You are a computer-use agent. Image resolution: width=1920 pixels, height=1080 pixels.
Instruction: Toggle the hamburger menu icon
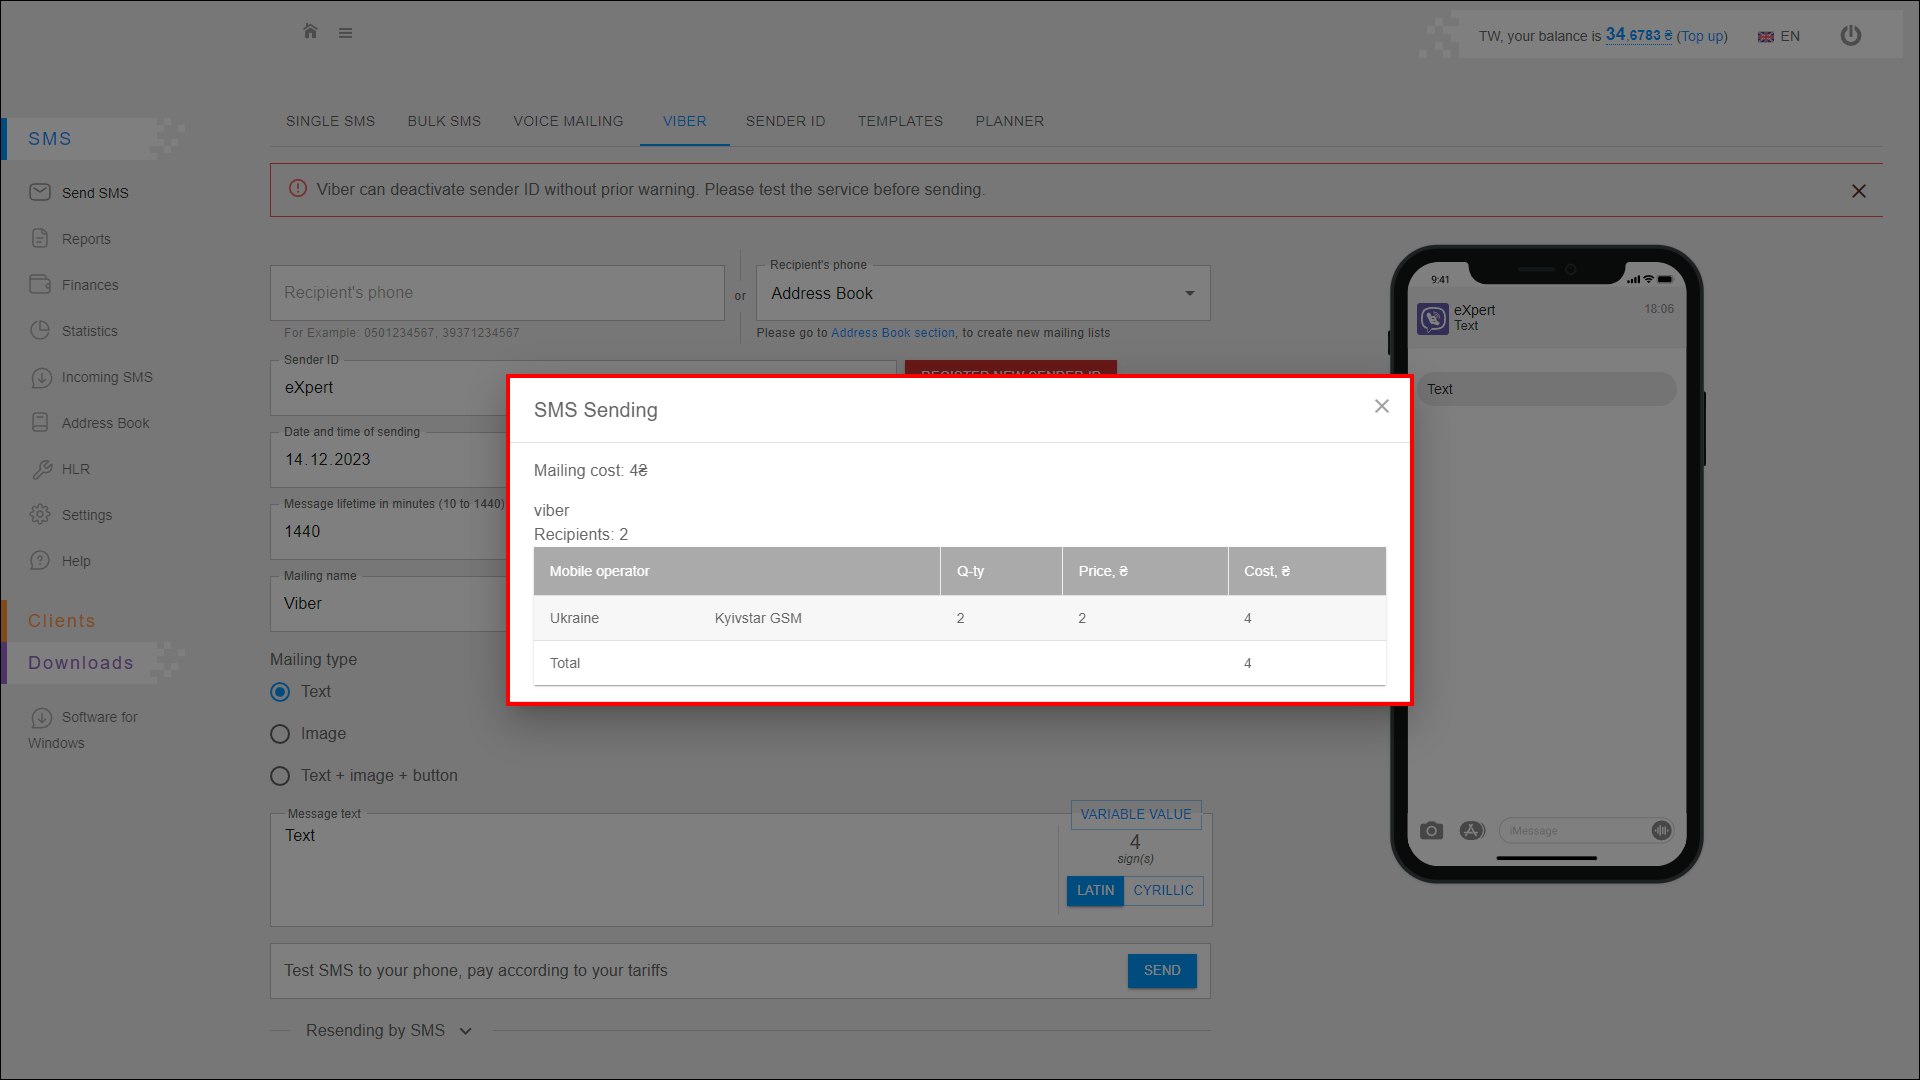tap(345, 33)
